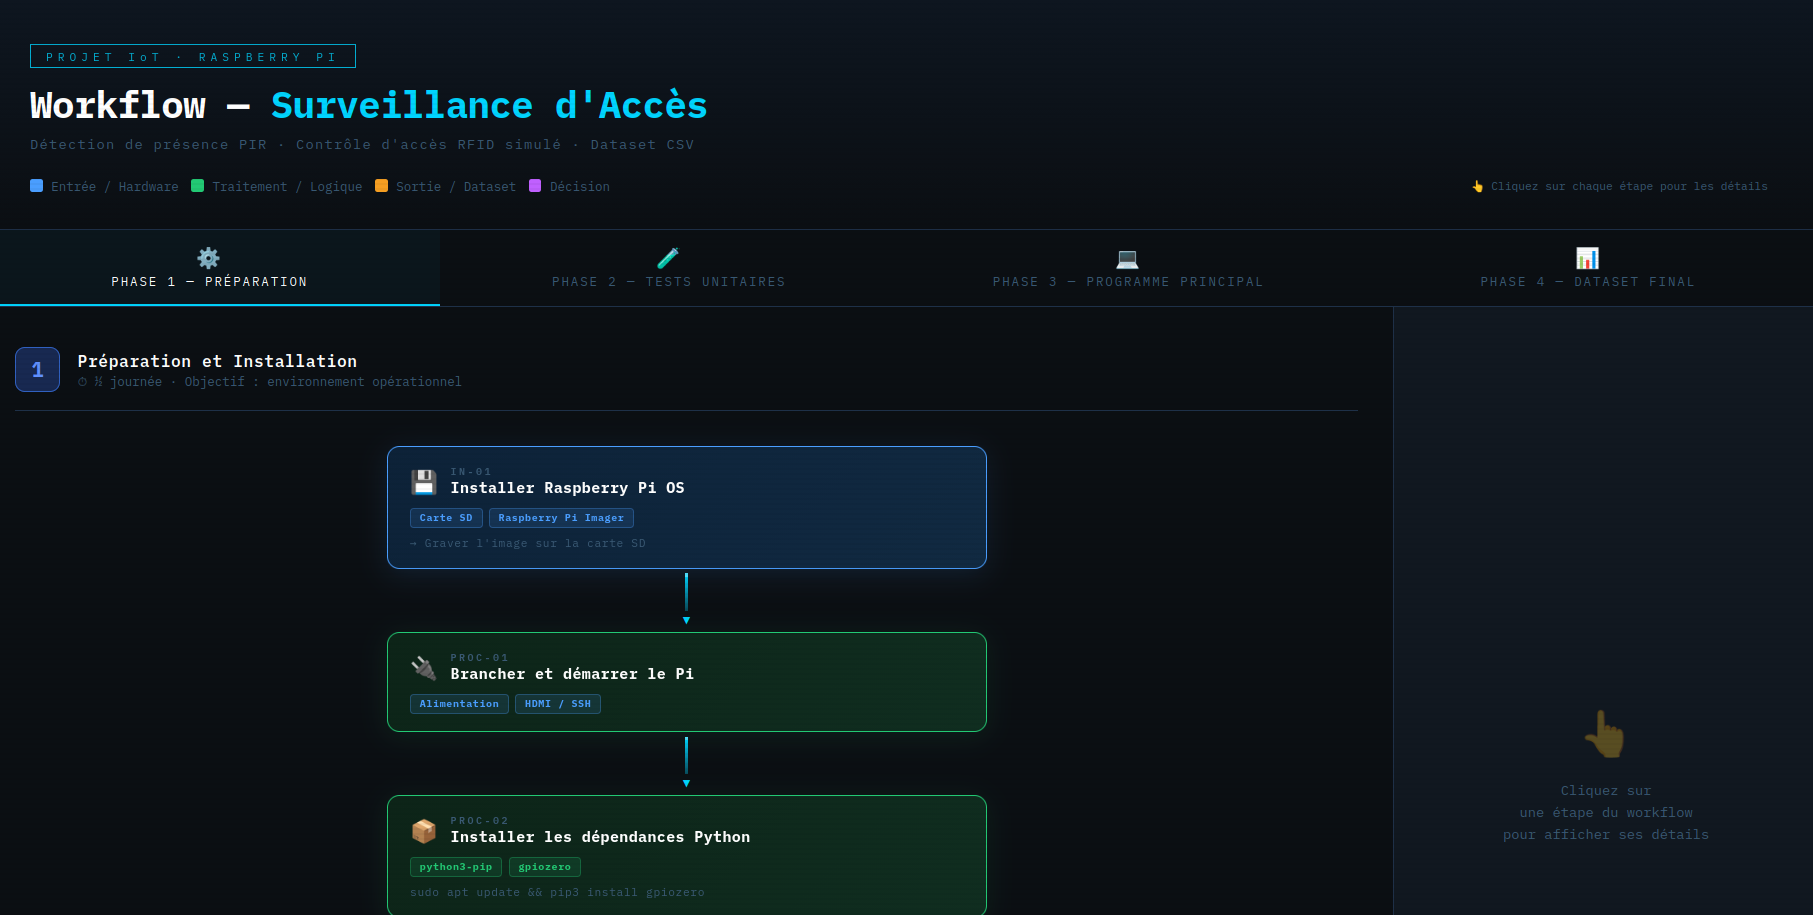1813x915 pixels.
Task: Click the laptop icon for Phase 3
Action: point(1127,258)
